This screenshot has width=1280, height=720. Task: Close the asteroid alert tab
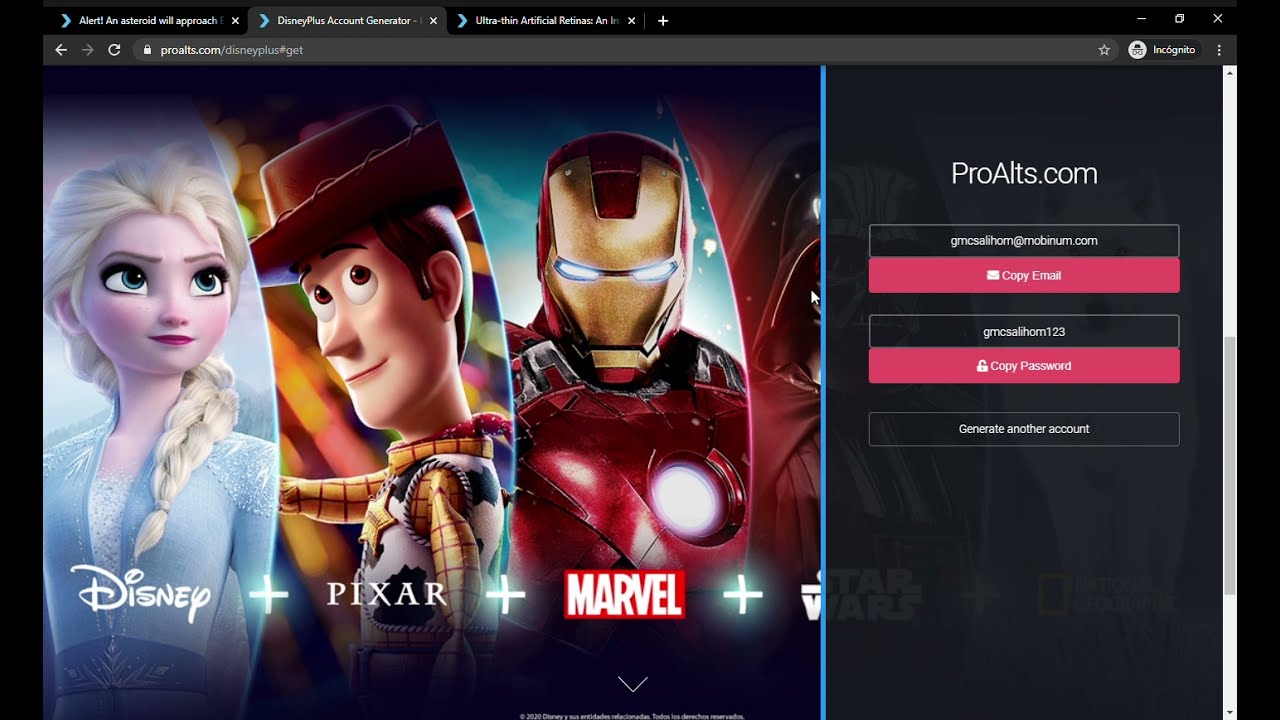click(x=235, y=20)
